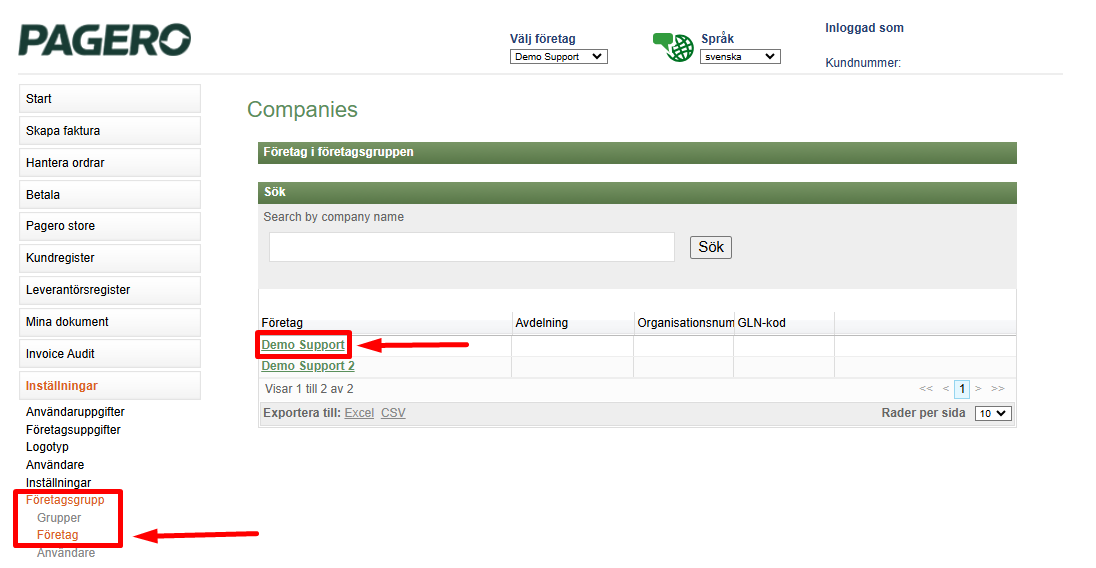Sort by Organisationsnummer column header
1096x568 pixels.
pos(685,323)
